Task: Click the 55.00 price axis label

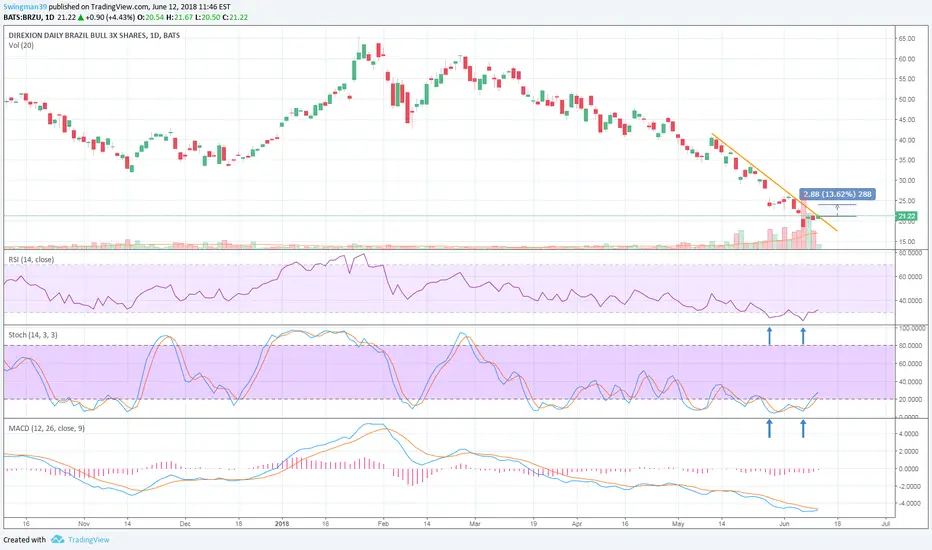Action: tap(906, 79)
